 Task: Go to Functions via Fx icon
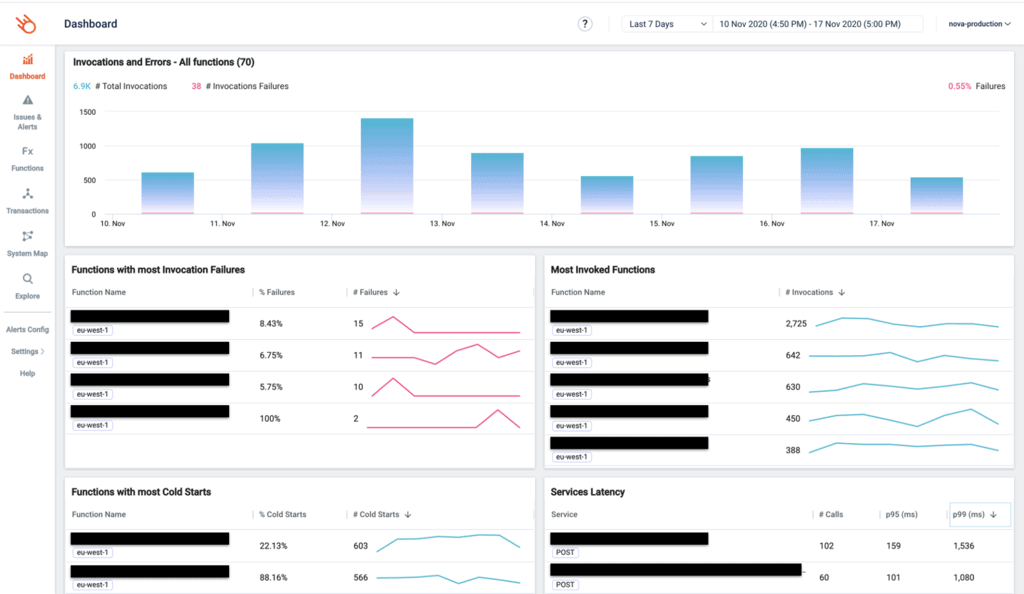coord(27,151)
